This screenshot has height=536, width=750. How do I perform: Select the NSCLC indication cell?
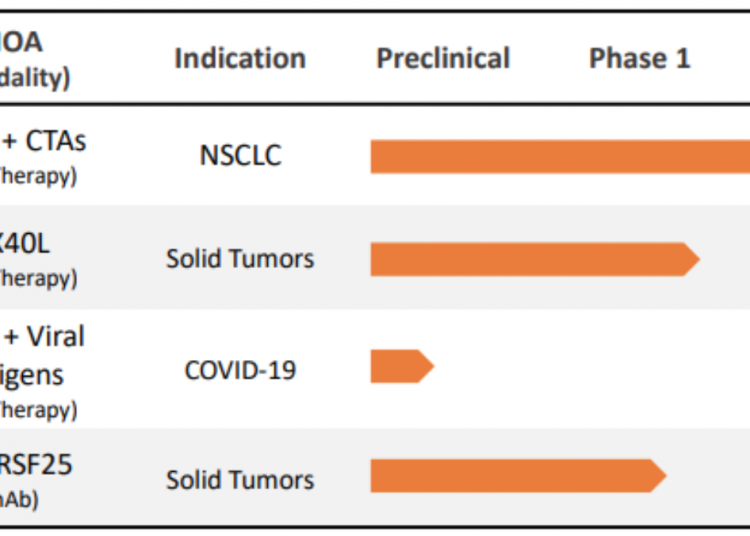point(240,156)
